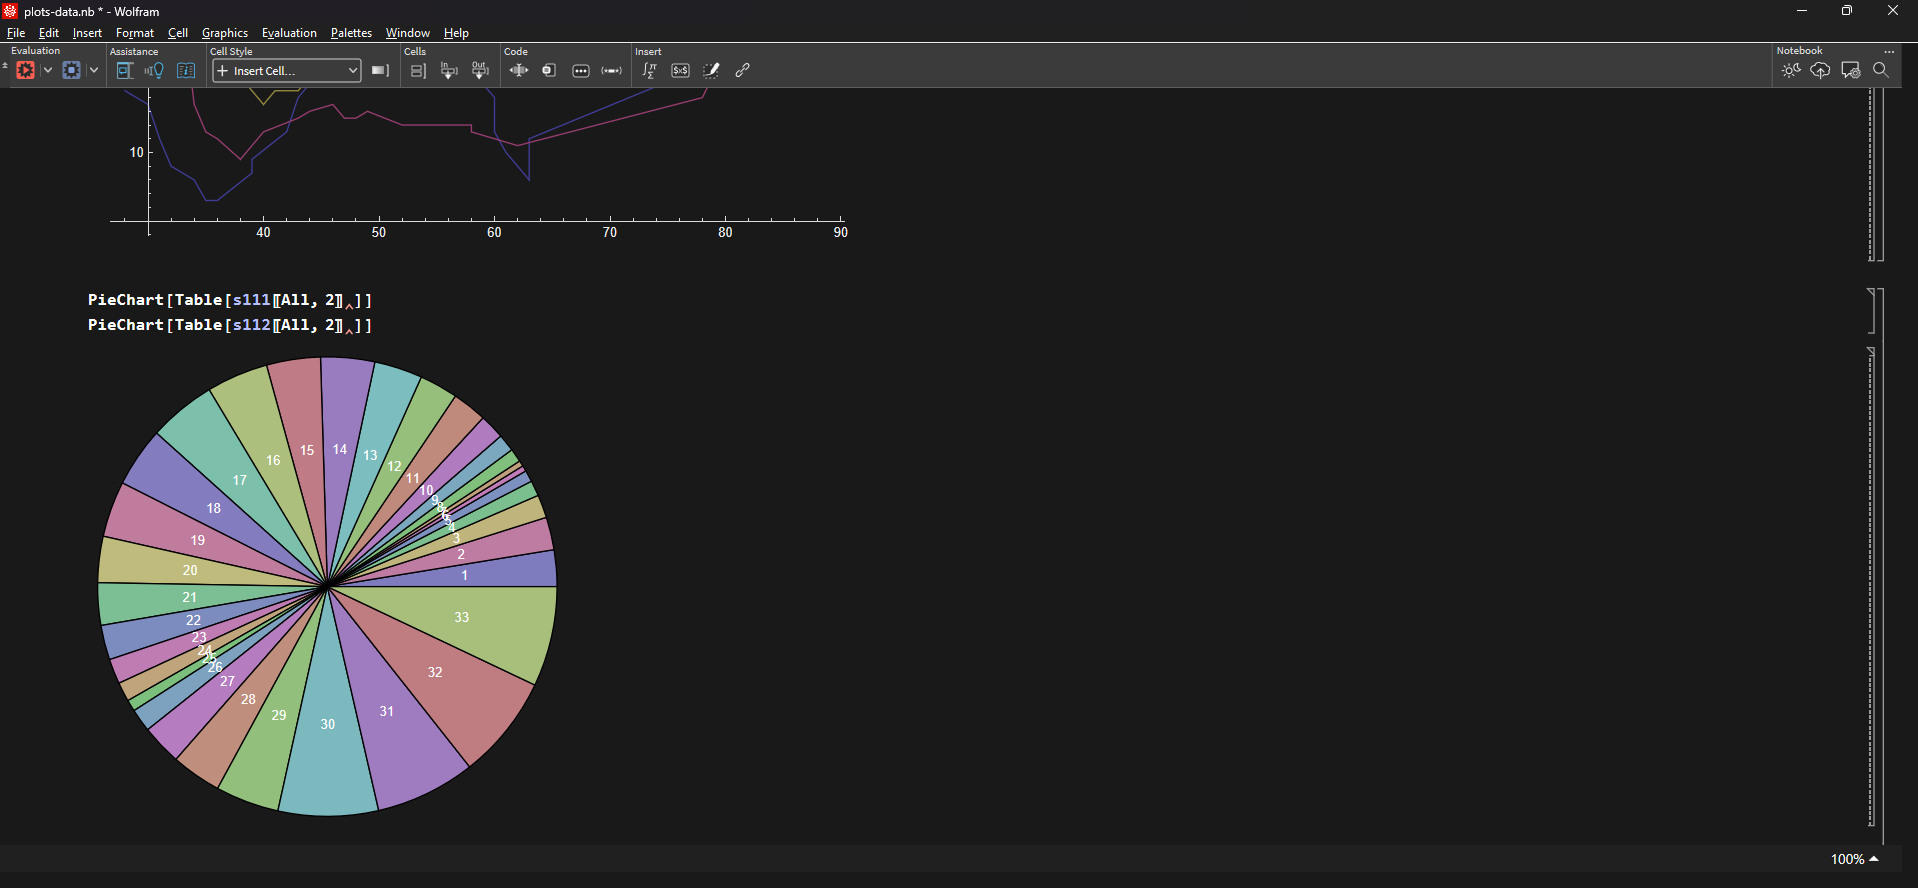Click the drawing canvas pencil insert icon
Viewport: 1918px width, 888px height.
(x=711, y=71)
